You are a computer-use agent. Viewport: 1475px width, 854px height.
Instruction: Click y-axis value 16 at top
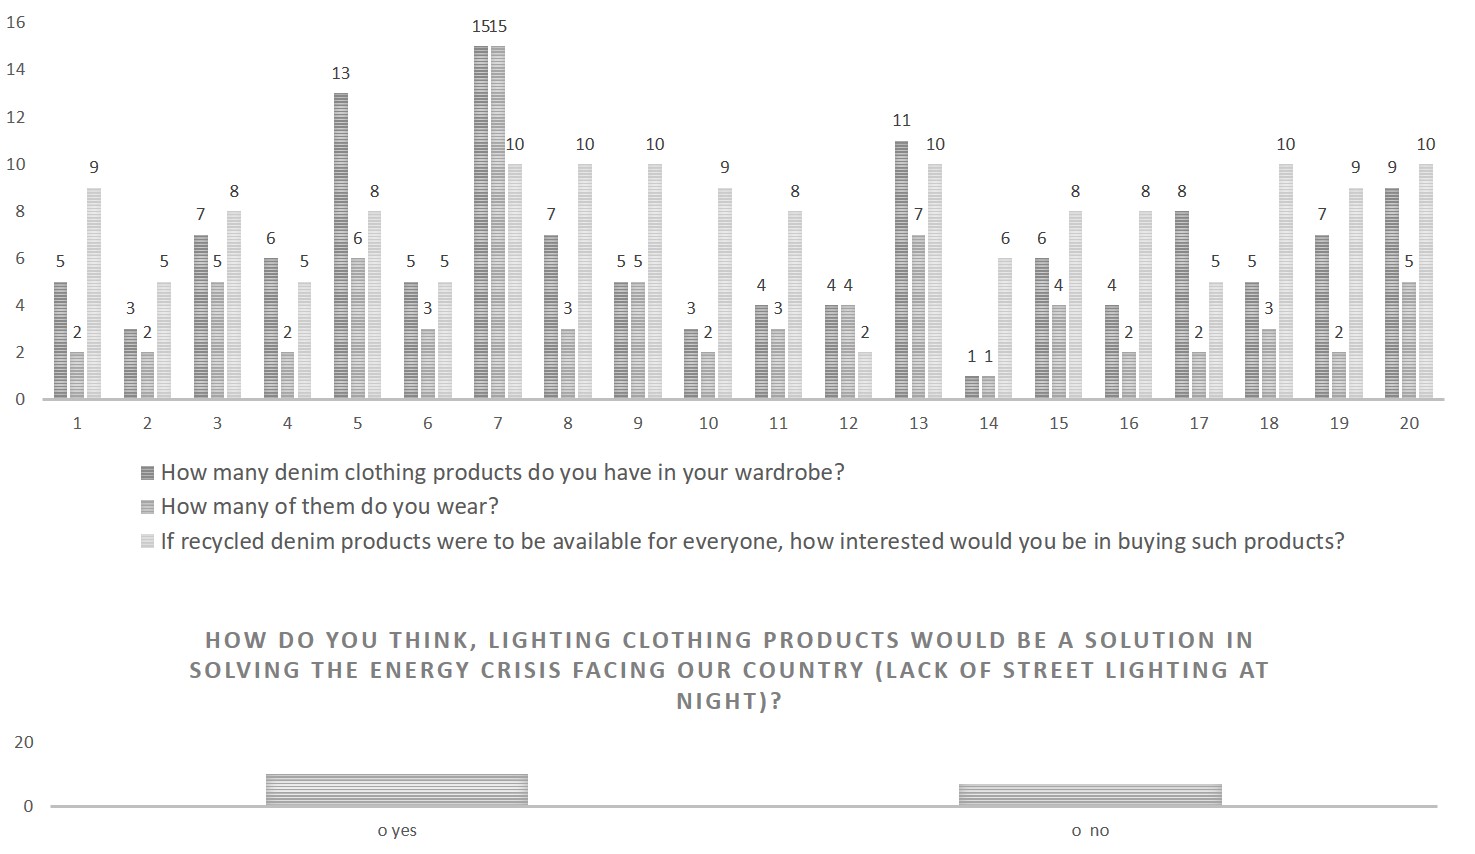click(15, 22)
